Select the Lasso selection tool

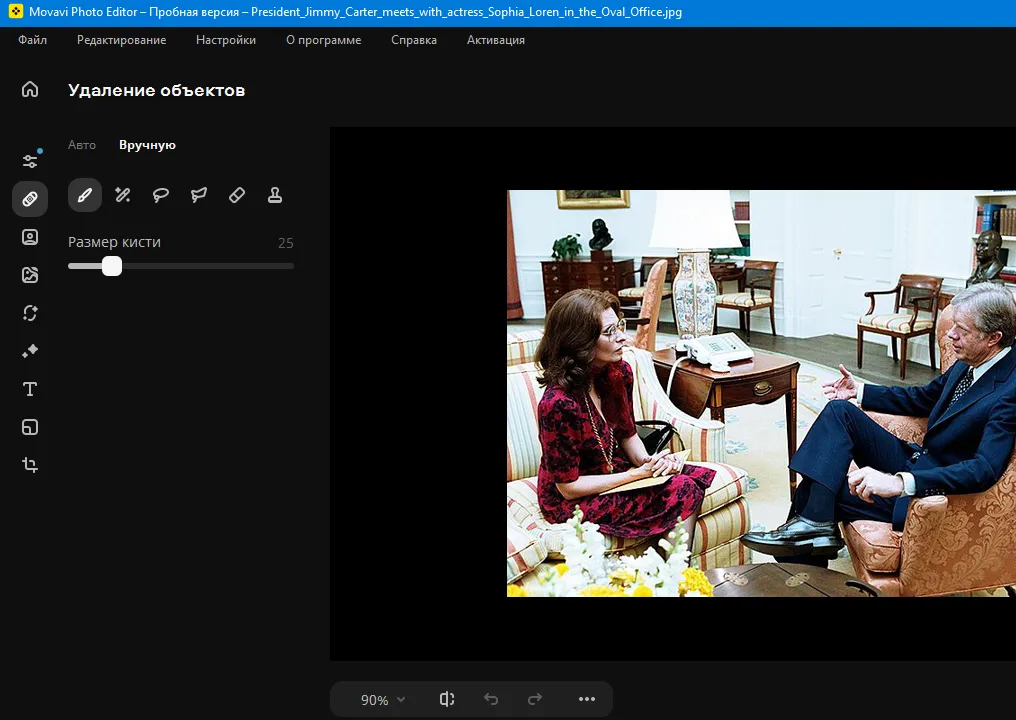(x=161, y=195)
